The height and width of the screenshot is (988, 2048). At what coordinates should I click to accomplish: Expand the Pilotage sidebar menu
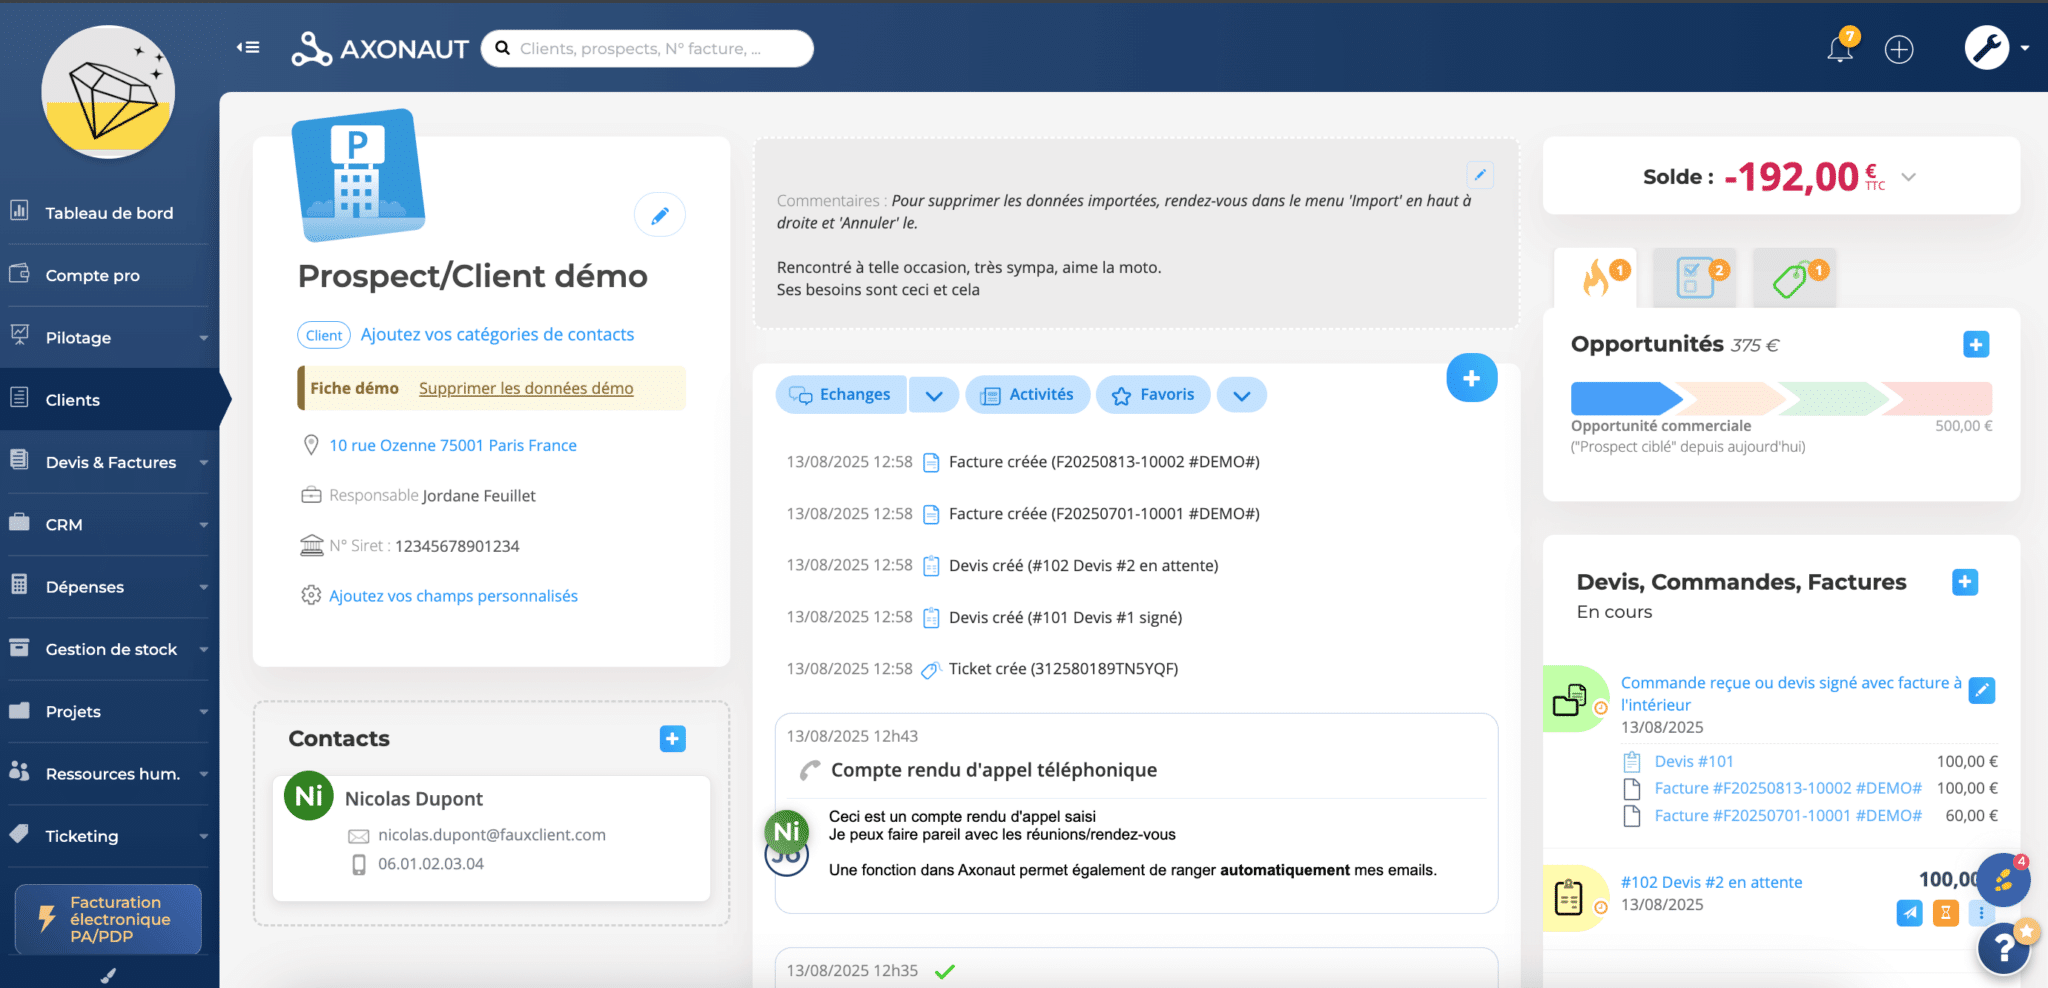coord(204,338)
